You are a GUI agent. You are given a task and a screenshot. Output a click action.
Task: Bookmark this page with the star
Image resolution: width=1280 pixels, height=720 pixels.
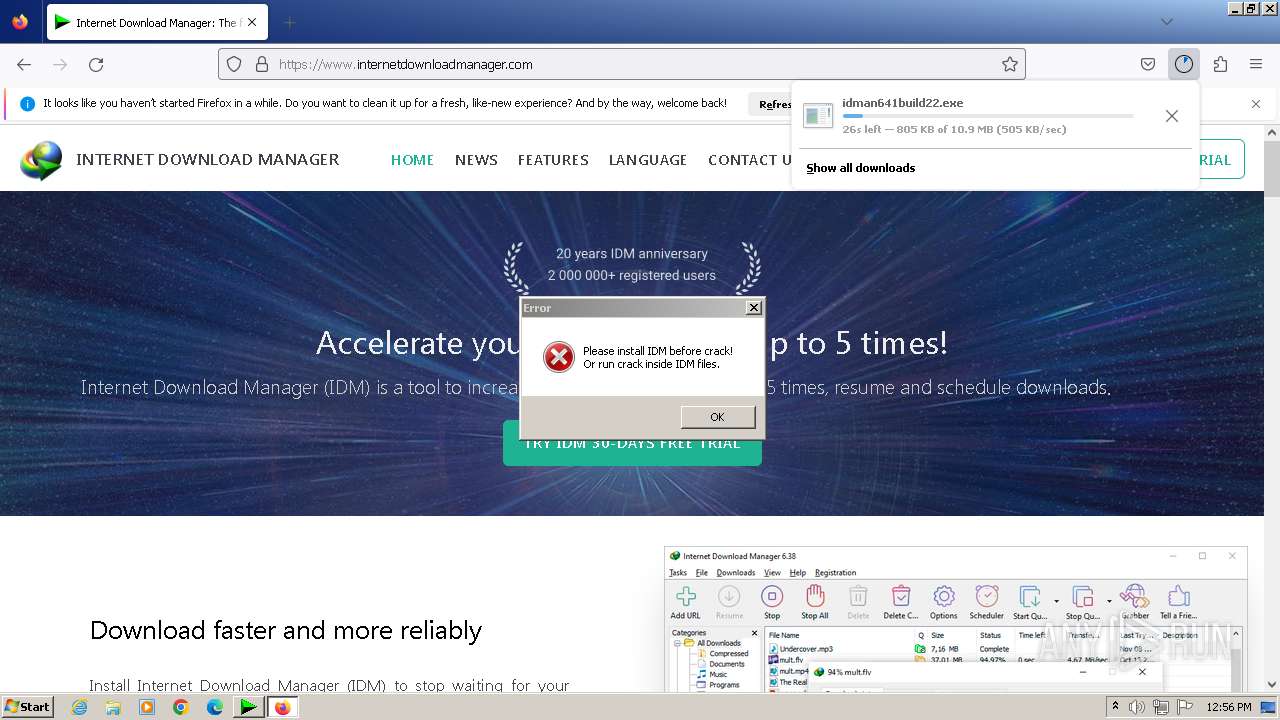coord(1010,64)
